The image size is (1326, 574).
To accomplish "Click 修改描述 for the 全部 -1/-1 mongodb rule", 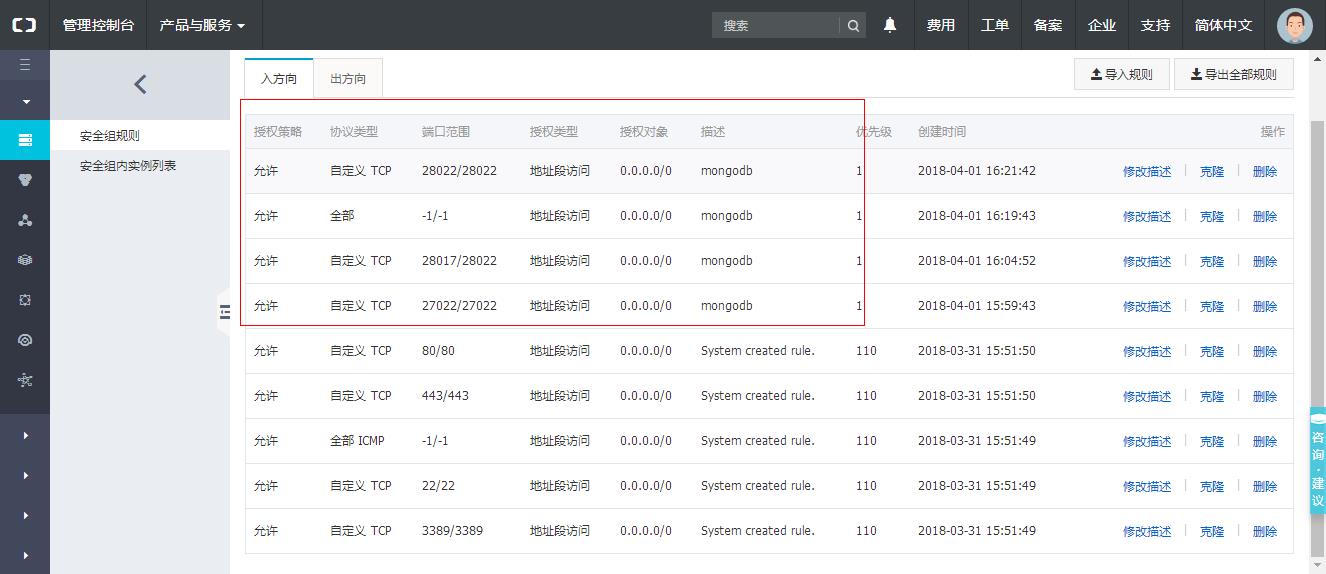I will coord(1147,217).
